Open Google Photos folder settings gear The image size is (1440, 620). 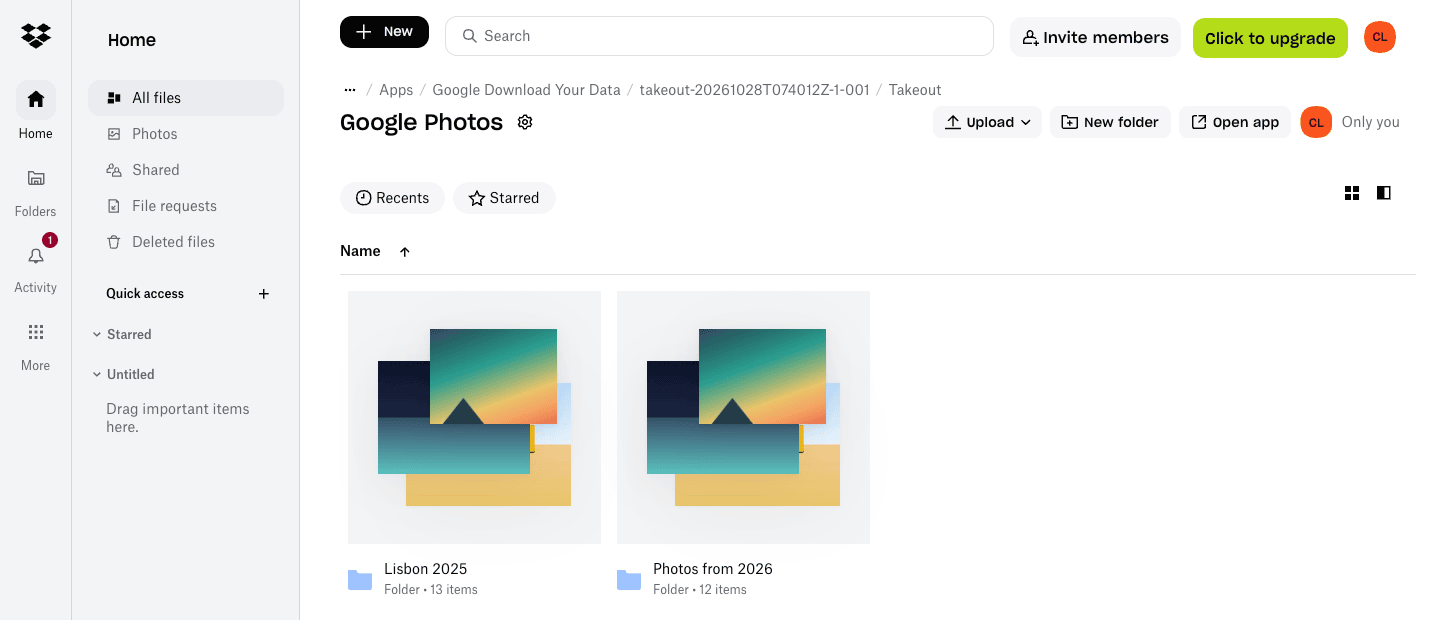525,122
